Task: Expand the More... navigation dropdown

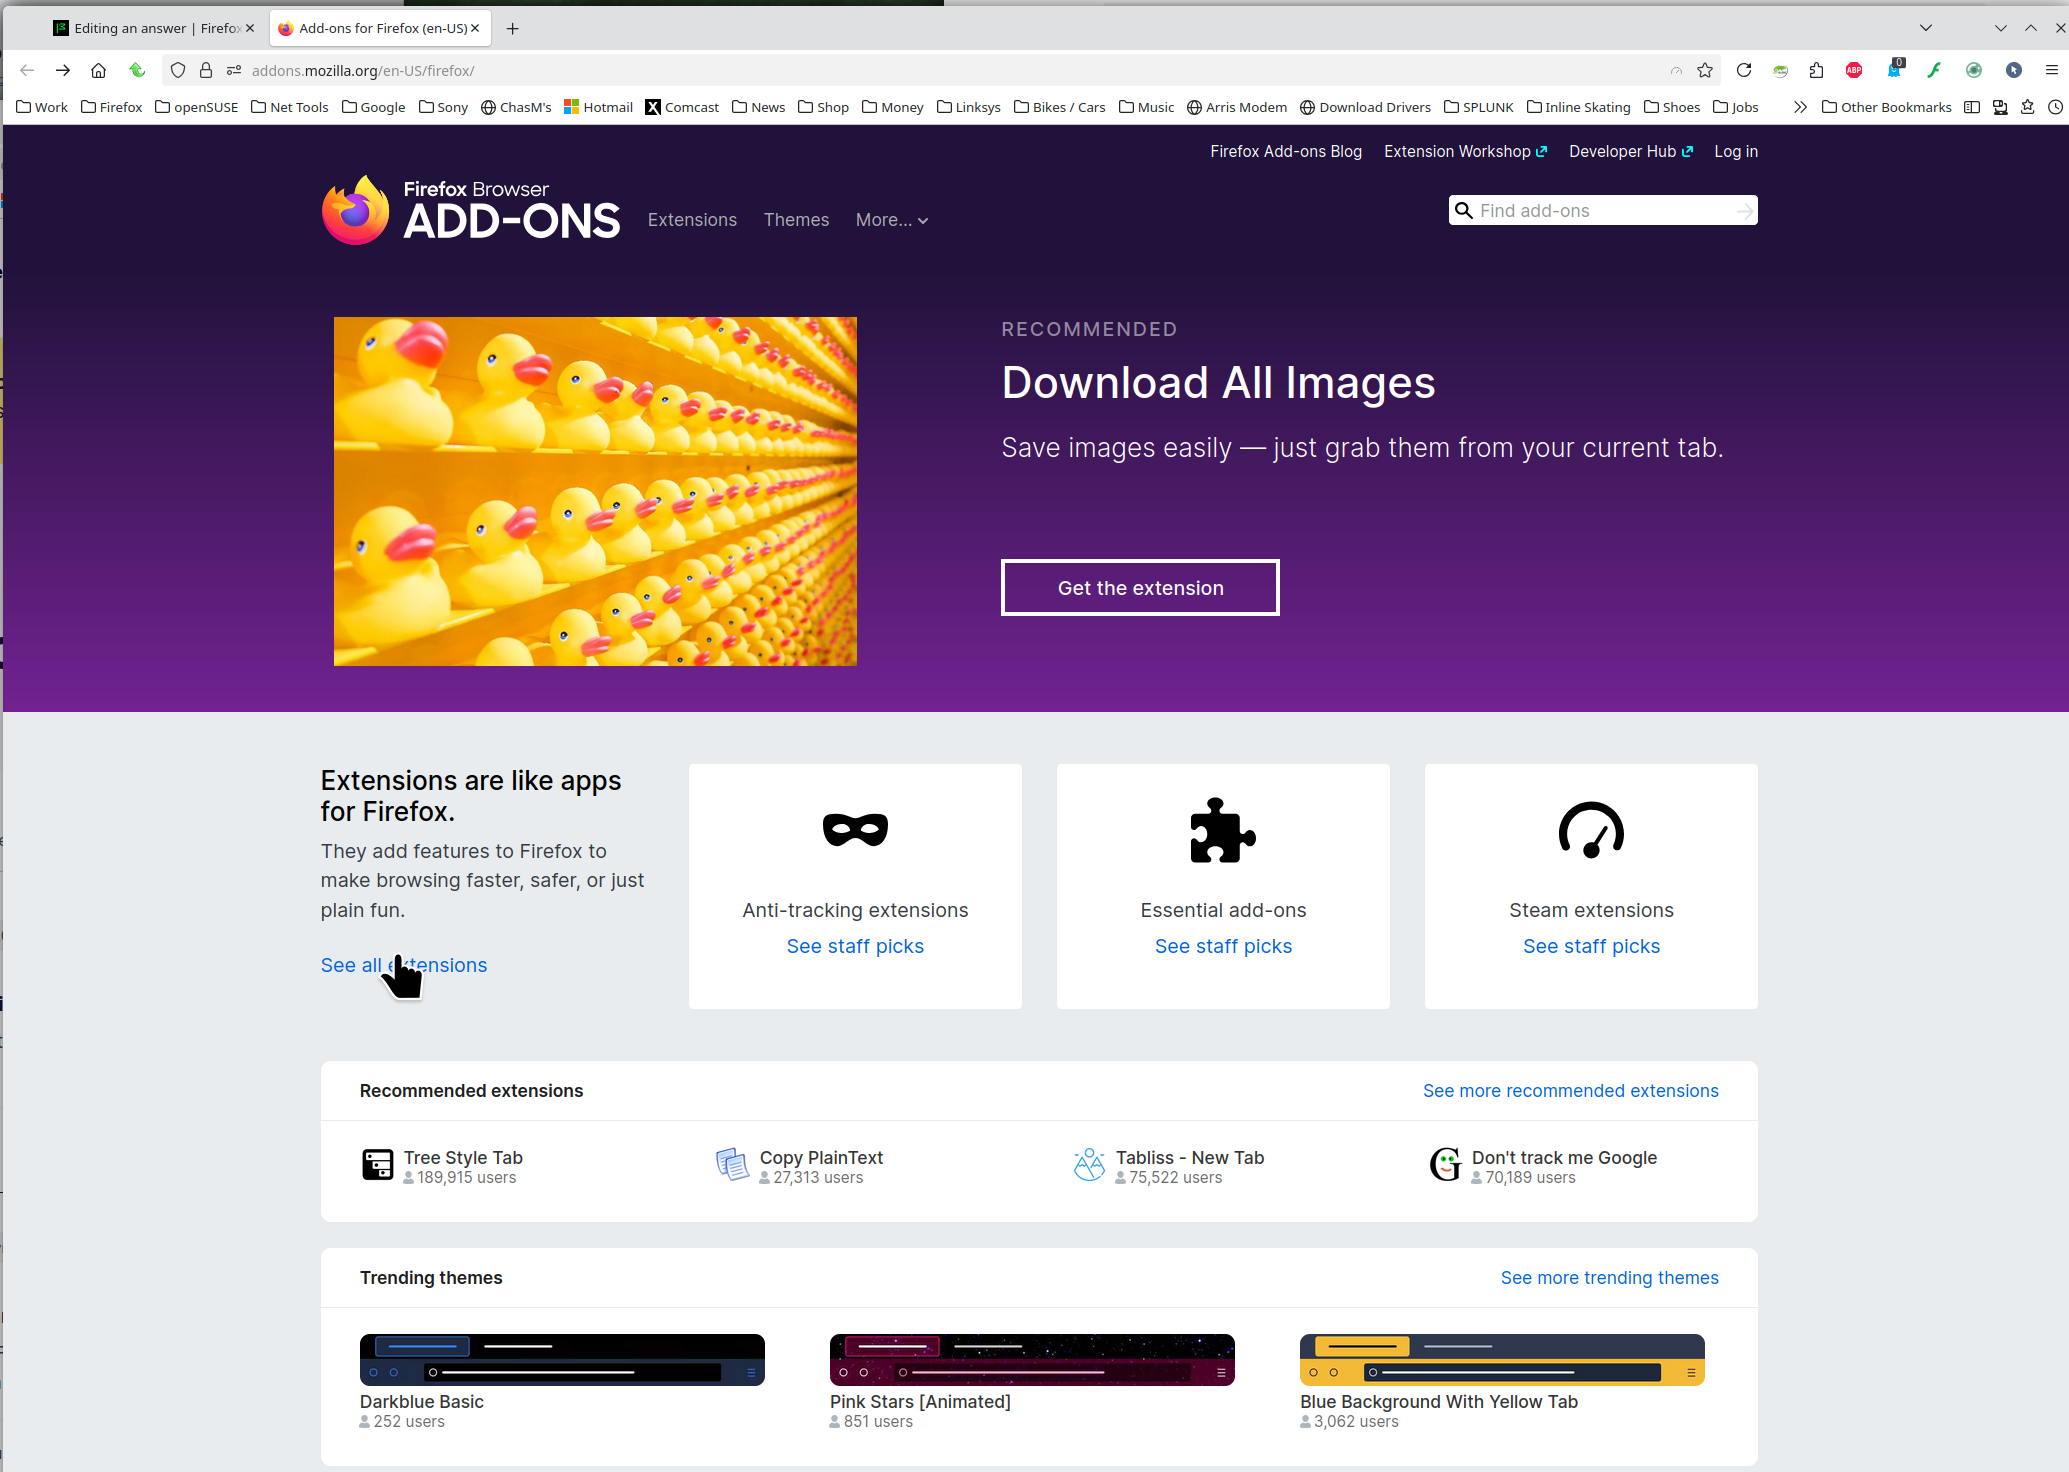Action: tap(892, 220)
